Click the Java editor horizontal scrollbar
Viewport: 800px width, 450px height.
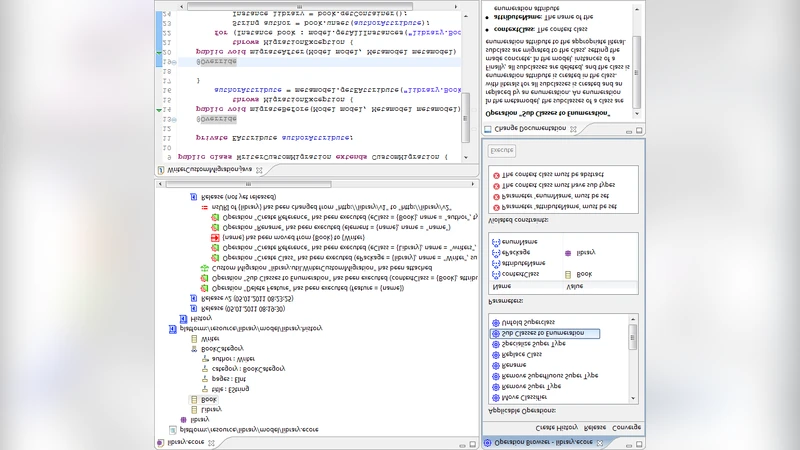point(318,7)
